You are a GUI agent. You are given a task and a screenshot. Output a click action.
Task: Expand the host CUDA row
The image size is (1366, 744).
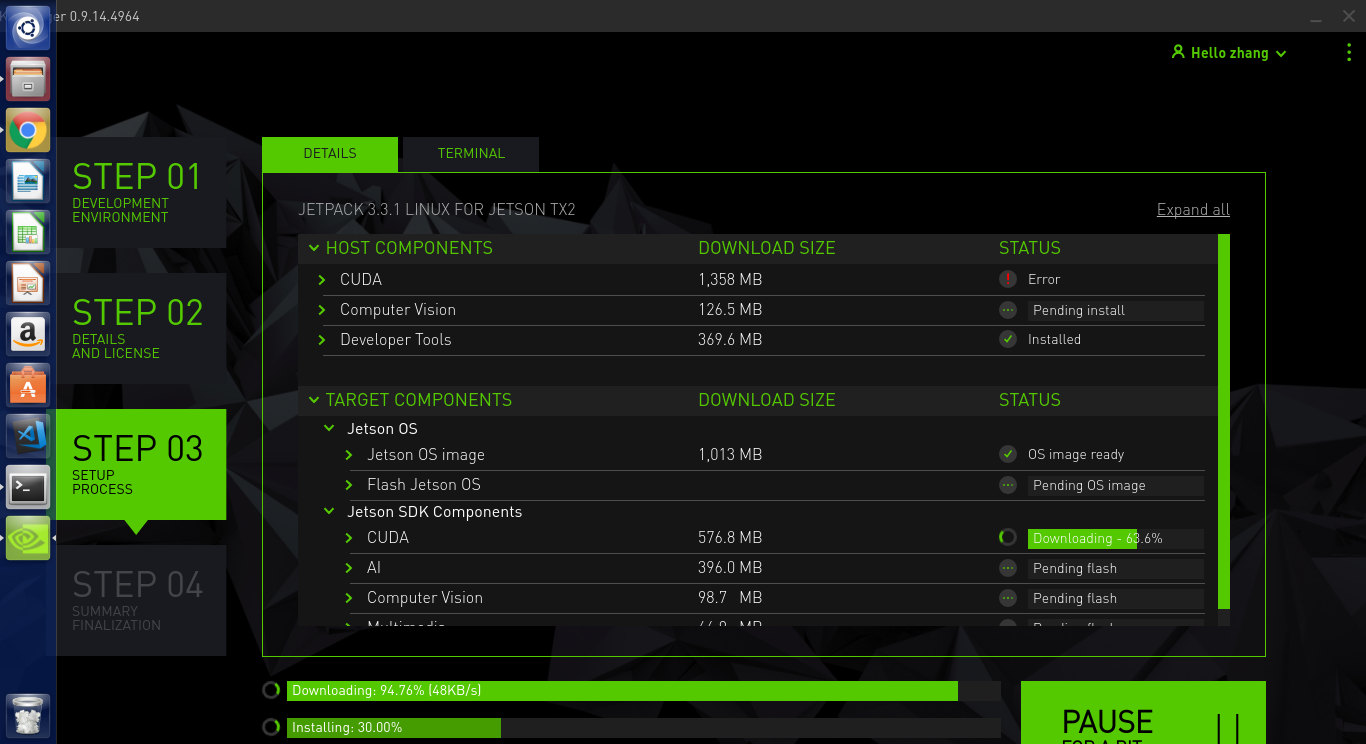tap(322, 280)
